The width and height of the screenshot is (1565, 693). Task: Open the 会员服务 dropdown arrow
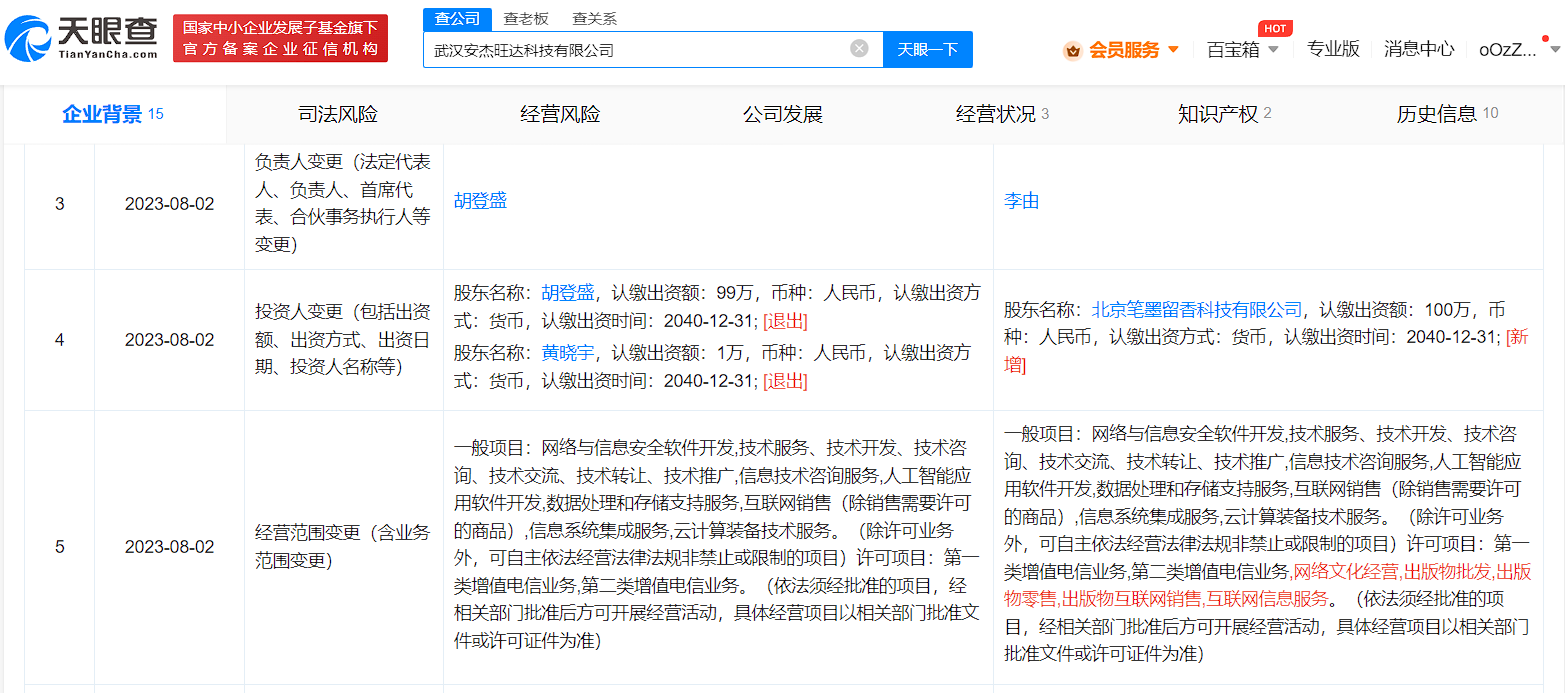click(x=1173, y=49)
